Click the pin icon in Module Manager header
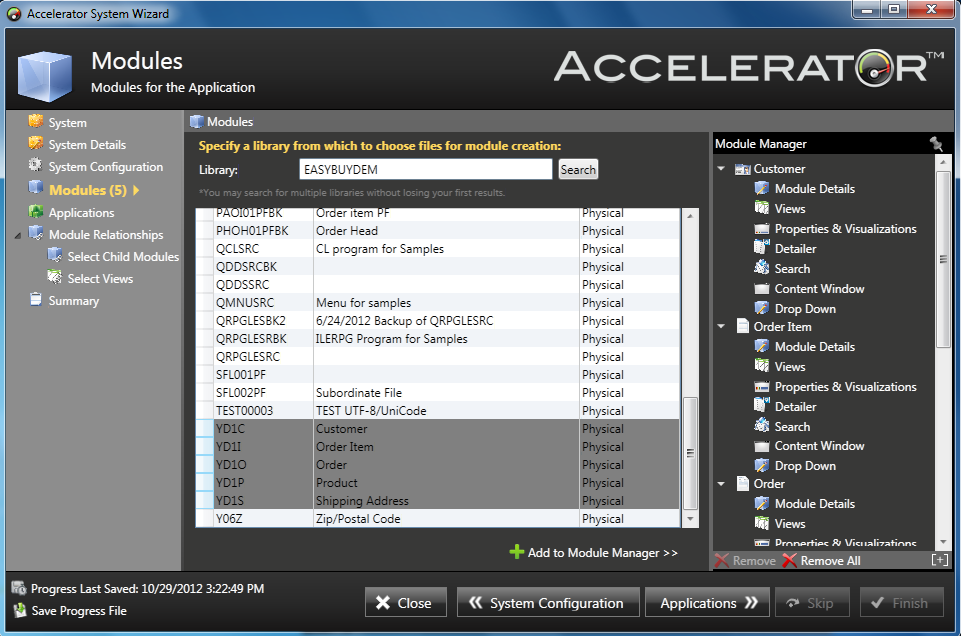This screenshot has width=961, height=636. point(936,144)
